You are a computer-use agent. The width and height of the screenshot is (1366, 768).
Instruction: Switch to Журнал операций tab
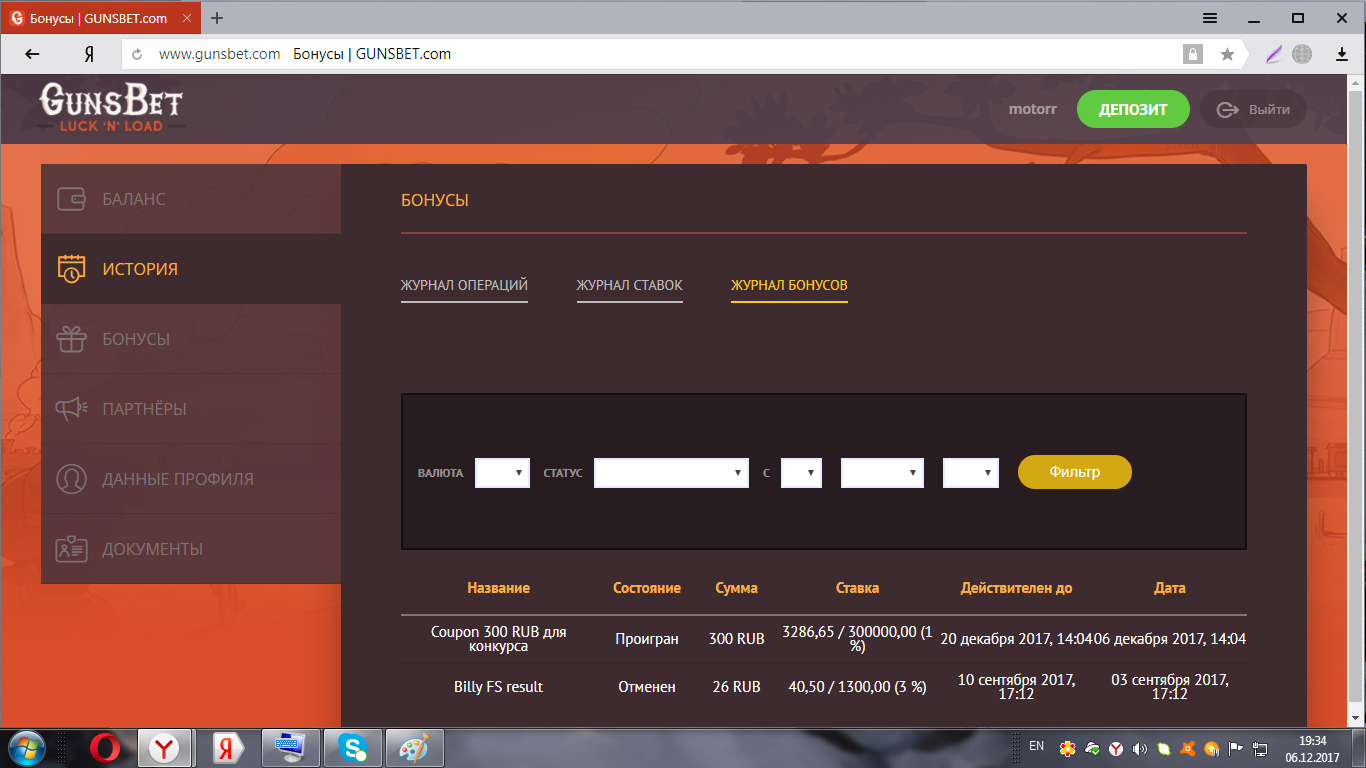[x=464, y=285]
